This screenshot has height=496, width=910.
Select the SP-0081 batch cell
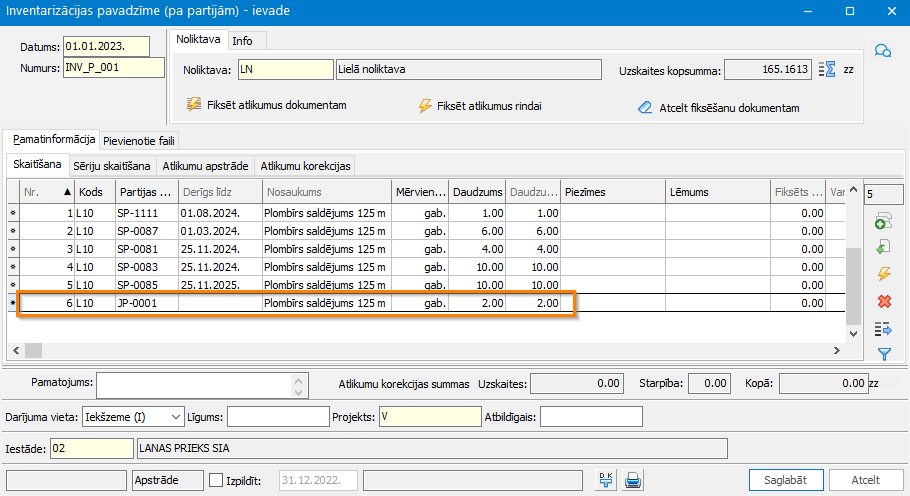147,249
